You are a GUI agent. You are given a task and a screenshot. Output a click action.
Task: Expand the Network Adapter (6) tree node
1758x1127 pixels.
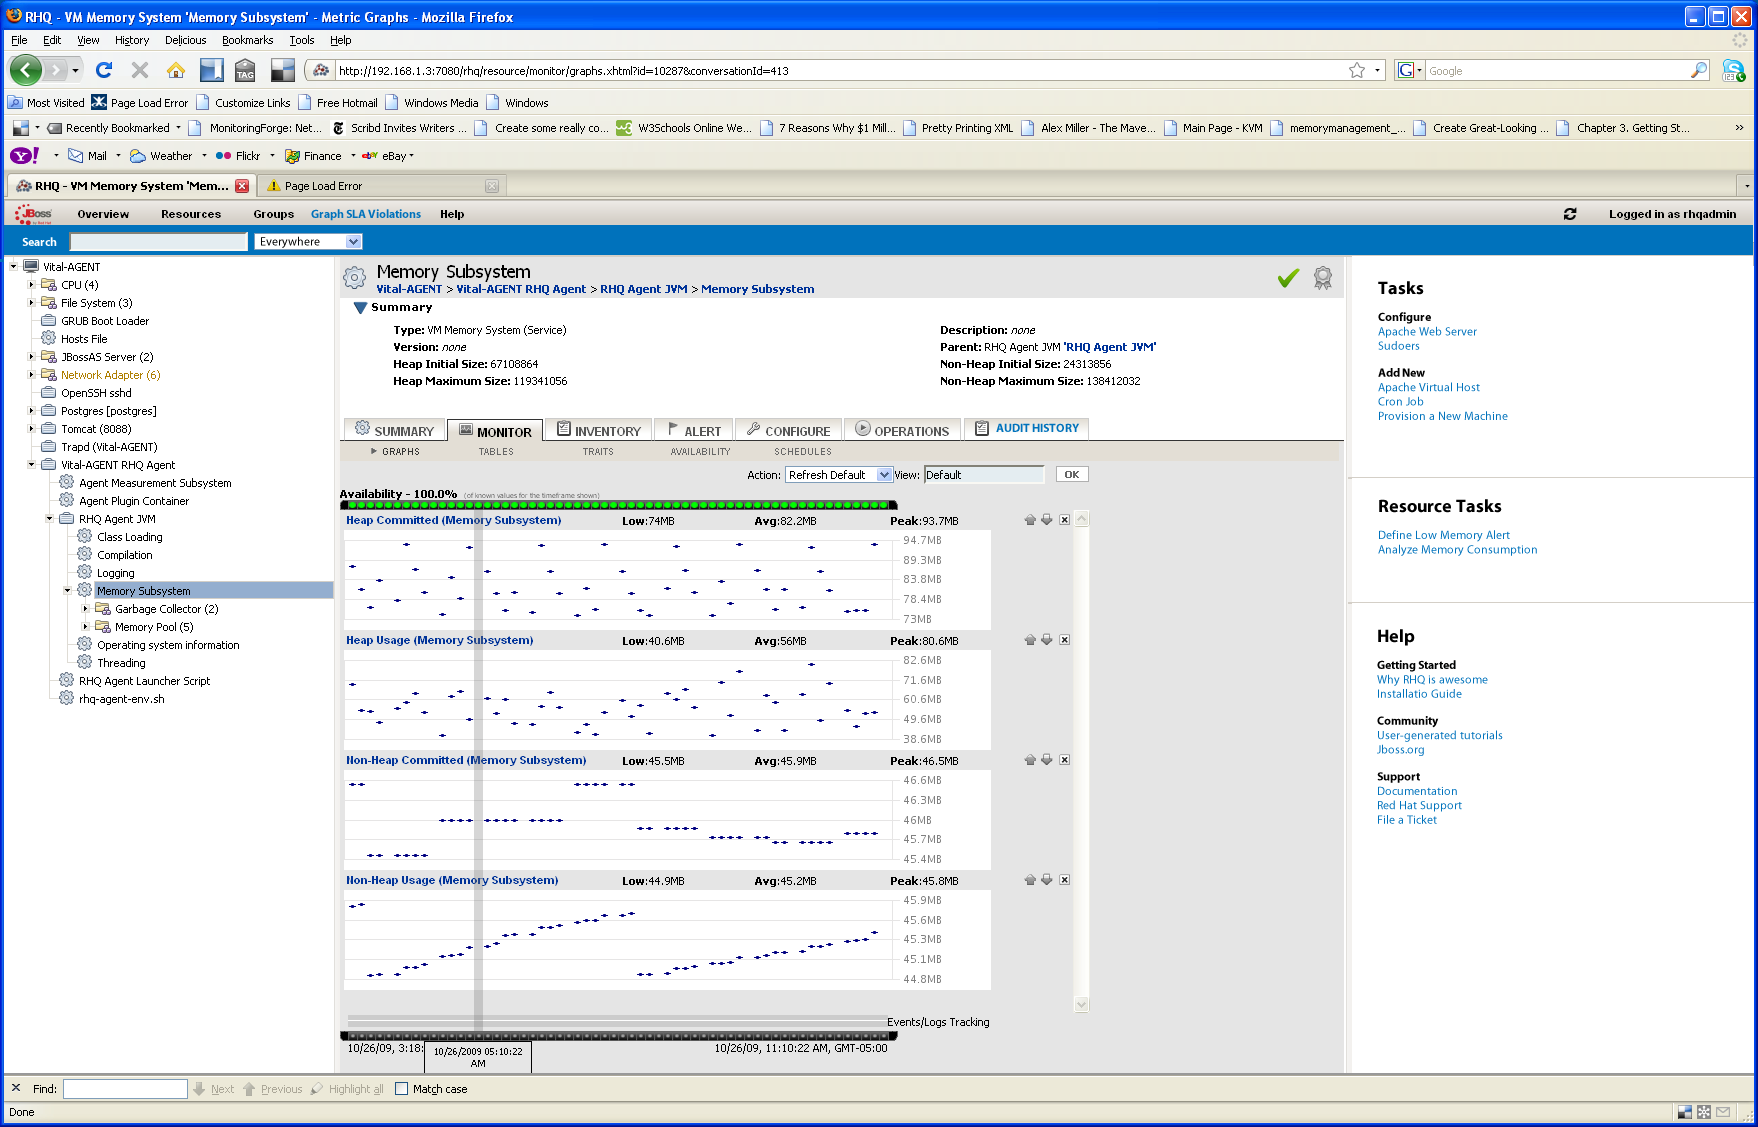tap(32, 375)
